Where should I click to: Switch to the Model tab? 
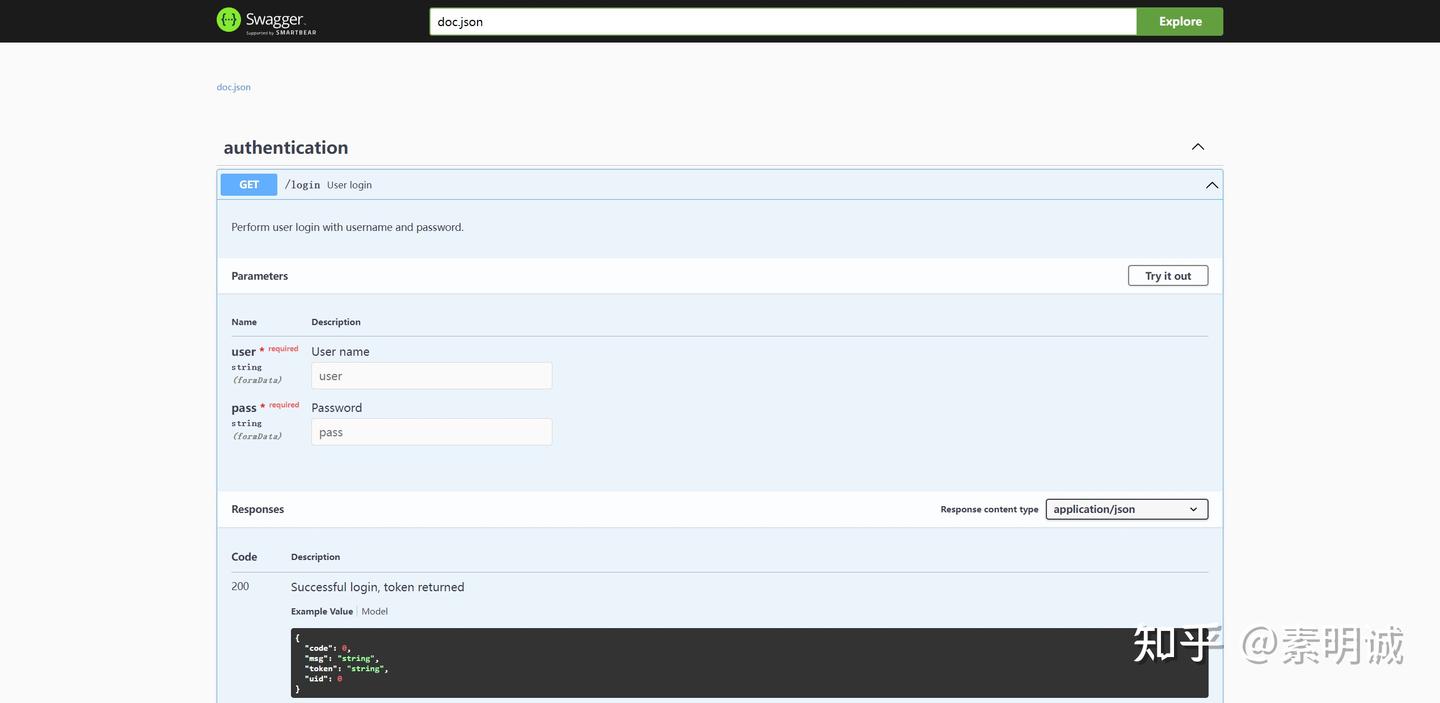[375, 612]
